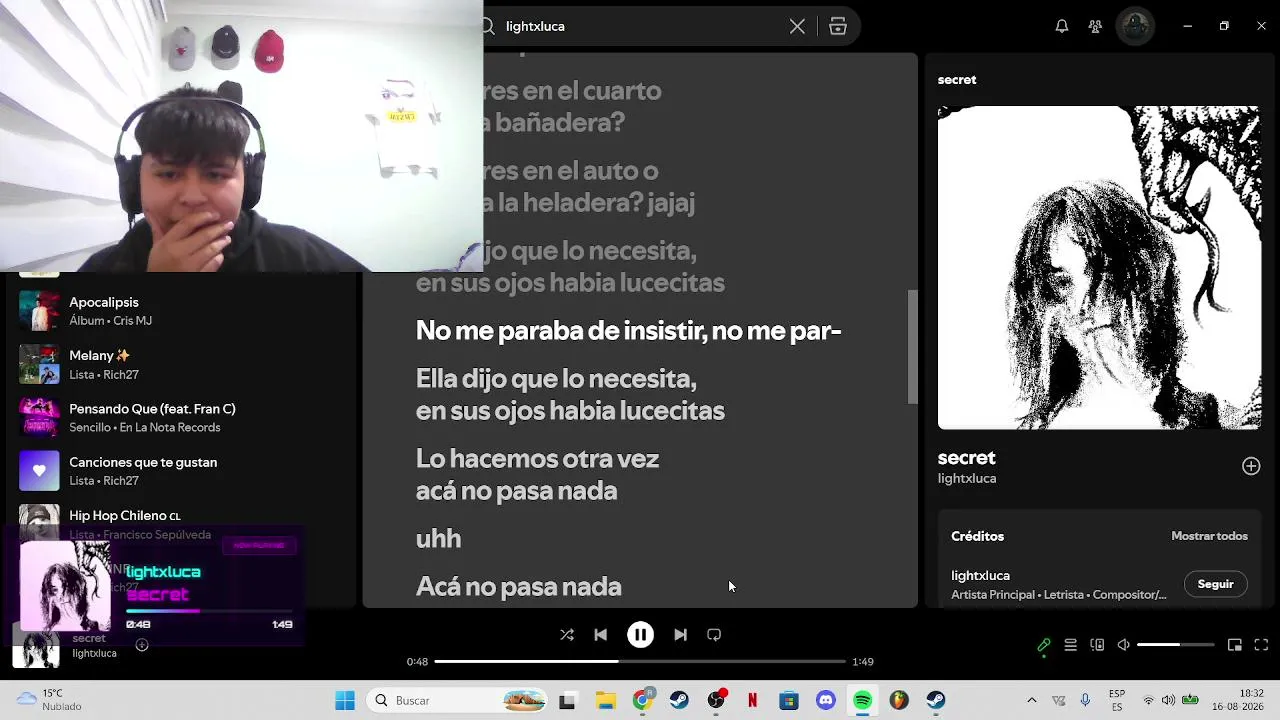Open the Melany playlist
This screenshot has height=720, width=1280.
[180, 364]
